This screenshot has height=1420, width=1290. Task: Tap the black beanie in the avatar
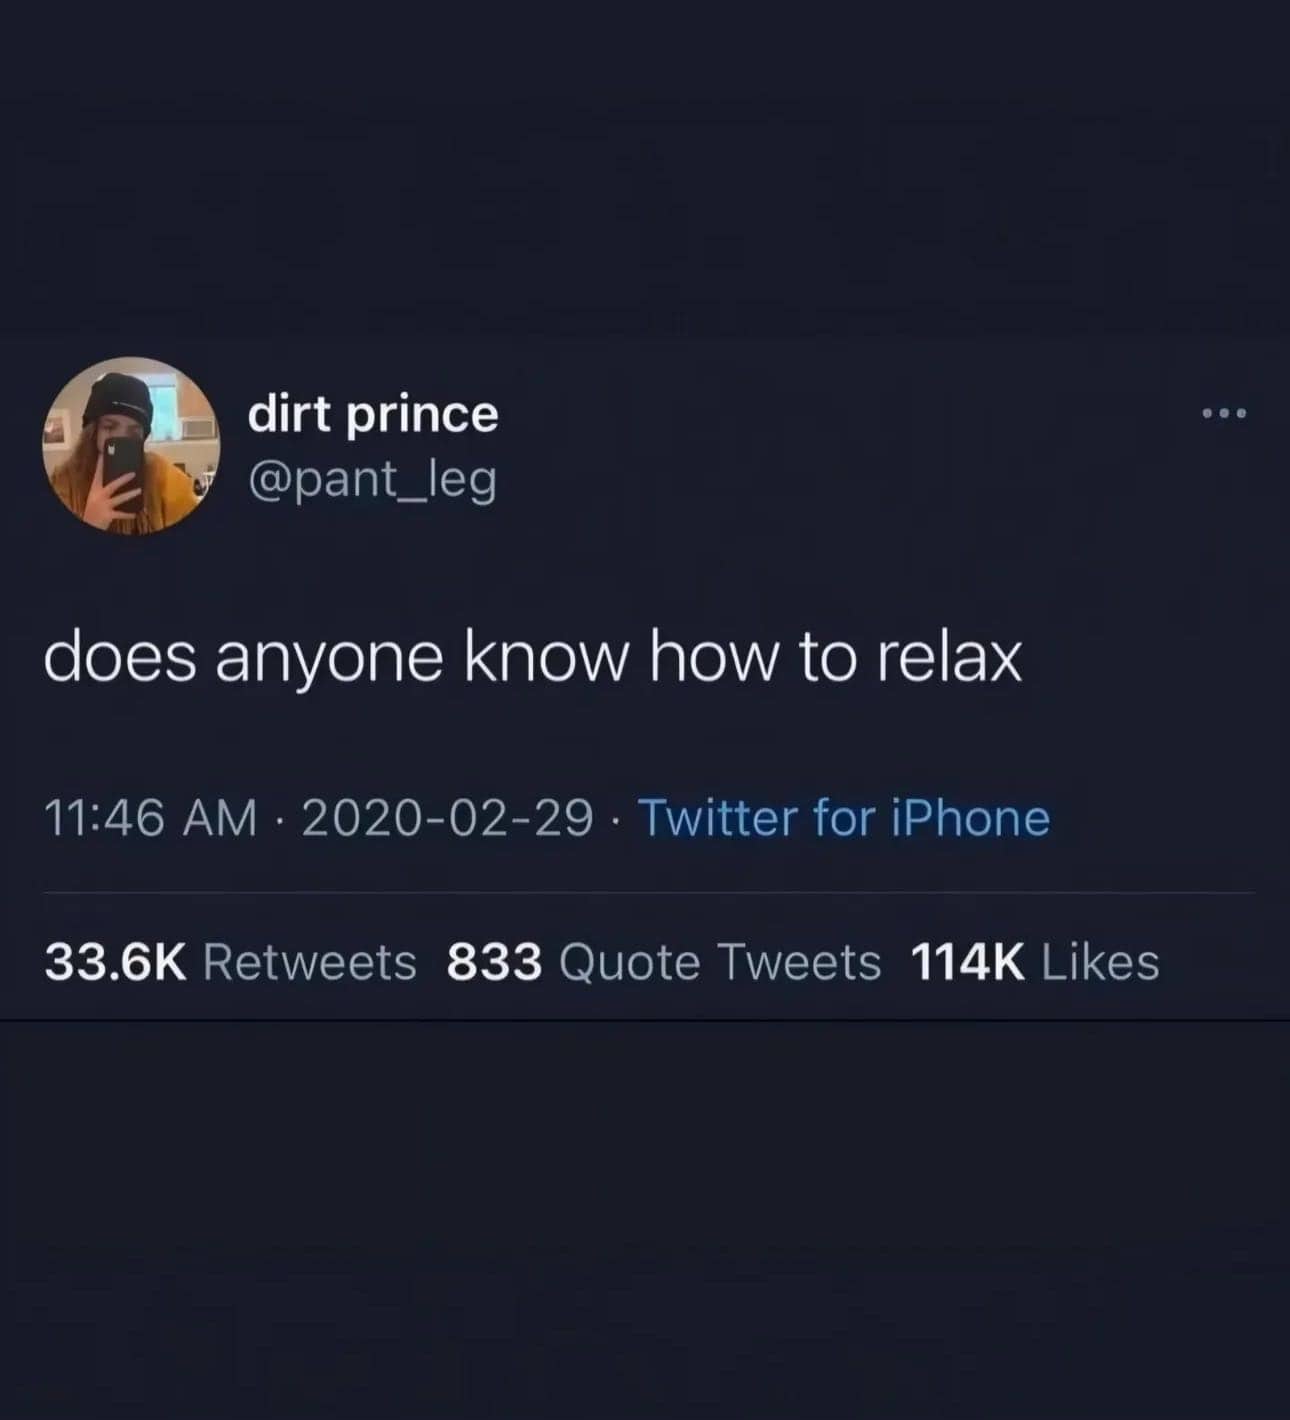pyautogui.click(x=117, y=401)
